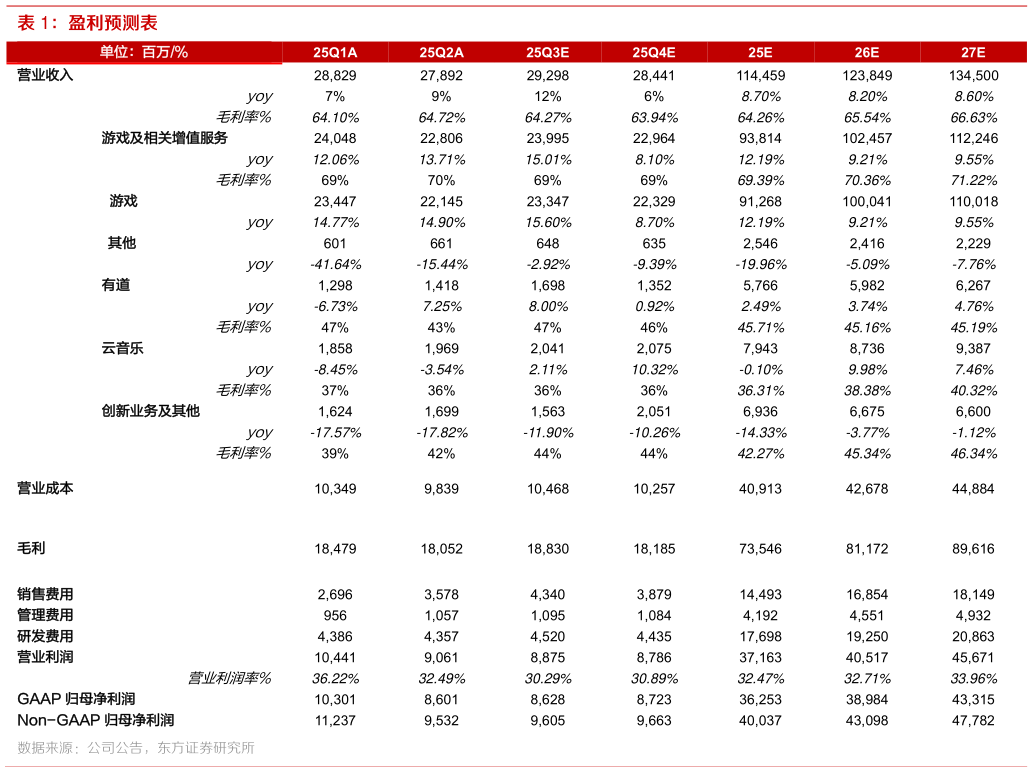Click the 25E column header
Image resolution: width=1033 pixels, height=772 pixels.
pyautogui.click(x=760, y=53)
